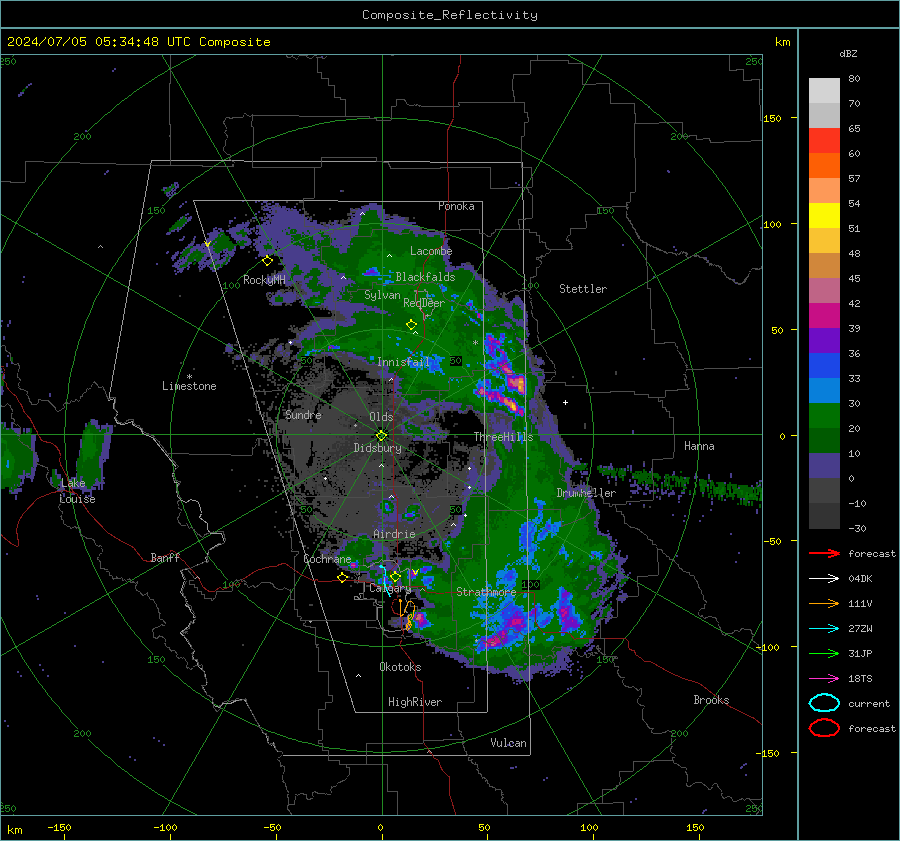Click the yellow diamond marker below RedDeer
The image size is (900, 841).
click(x=412, y=325)
